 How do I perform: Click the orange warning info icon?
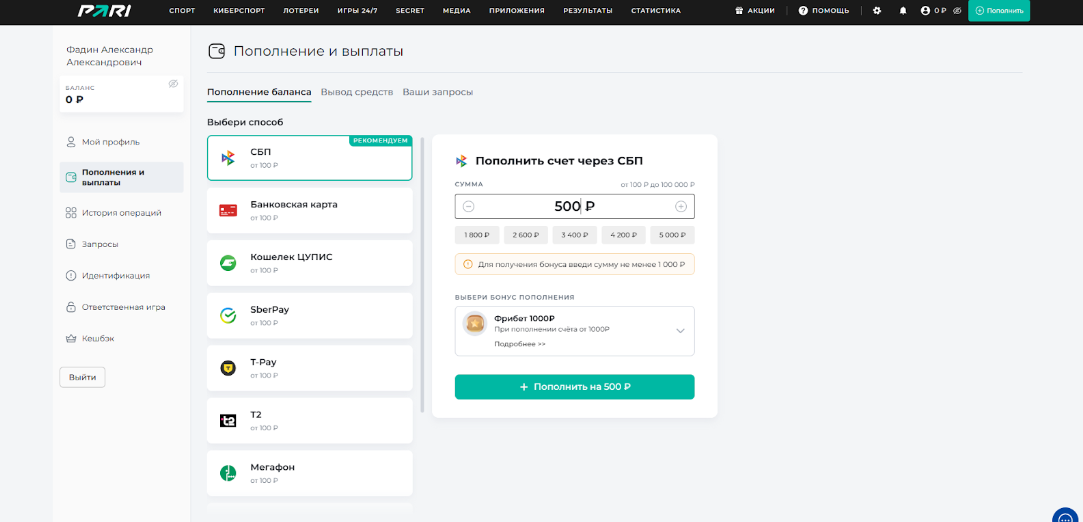468,264
